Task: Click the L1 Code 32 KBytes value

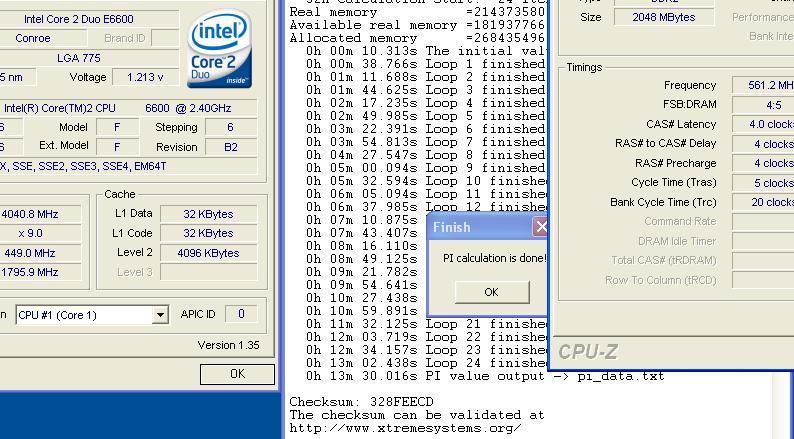Action: click(x=209, y=233)
